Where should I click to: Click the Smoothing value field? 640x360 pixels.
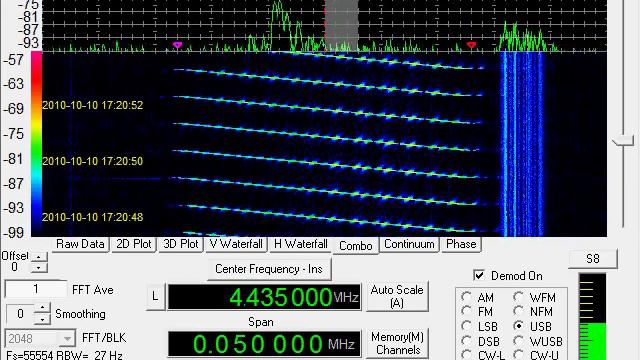tap(20, 314)
